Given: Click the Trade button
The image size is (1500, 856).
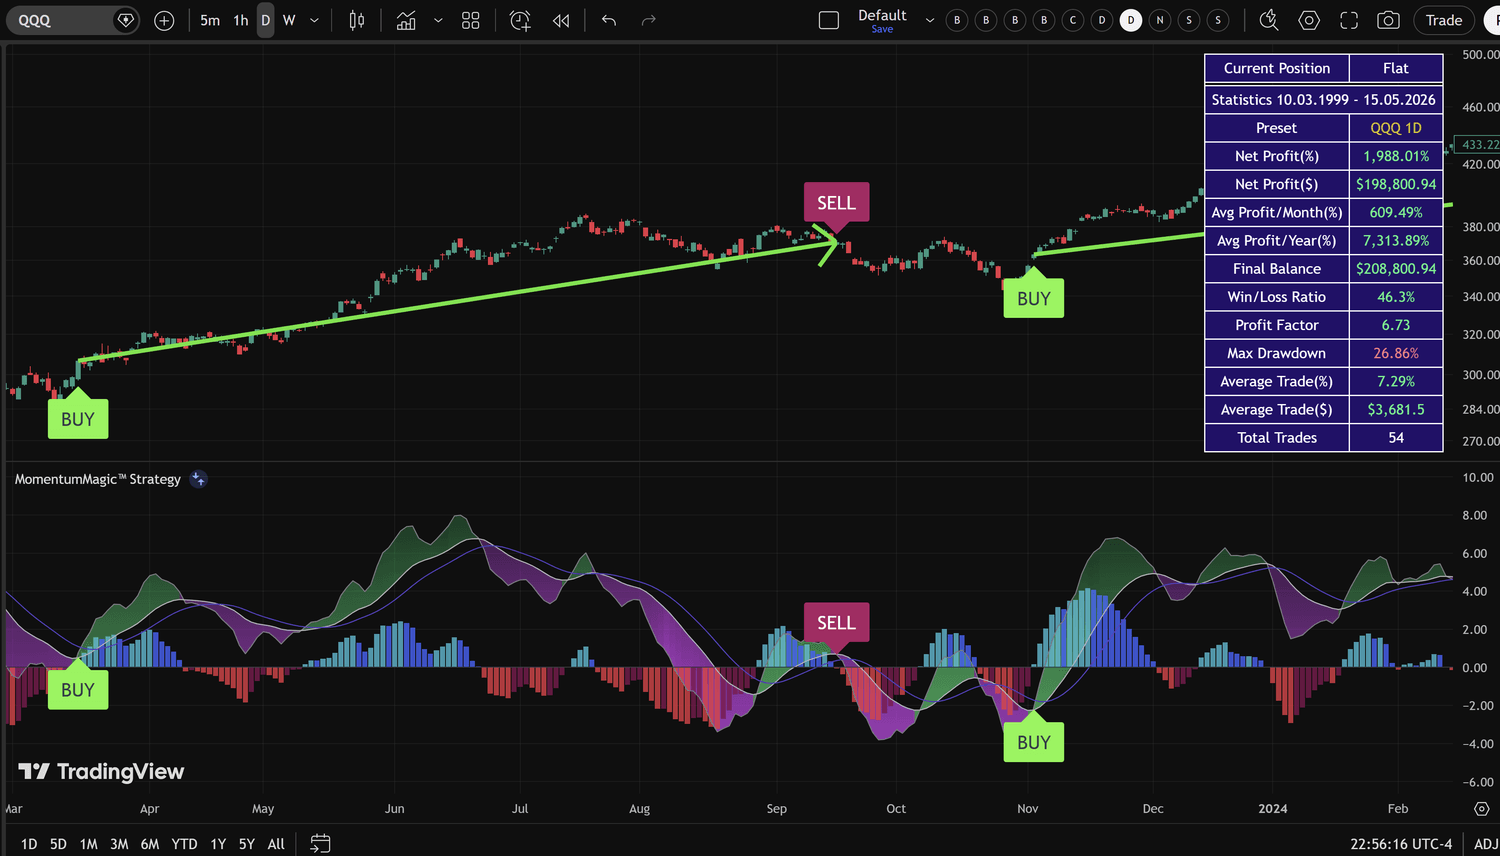Looking at the screenshot, I should coord(1444,20).
